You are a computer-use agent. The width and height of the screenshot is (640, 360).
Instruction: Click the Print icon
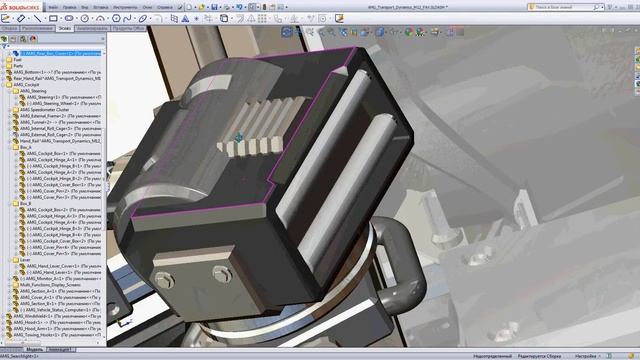tap(227, 7)
